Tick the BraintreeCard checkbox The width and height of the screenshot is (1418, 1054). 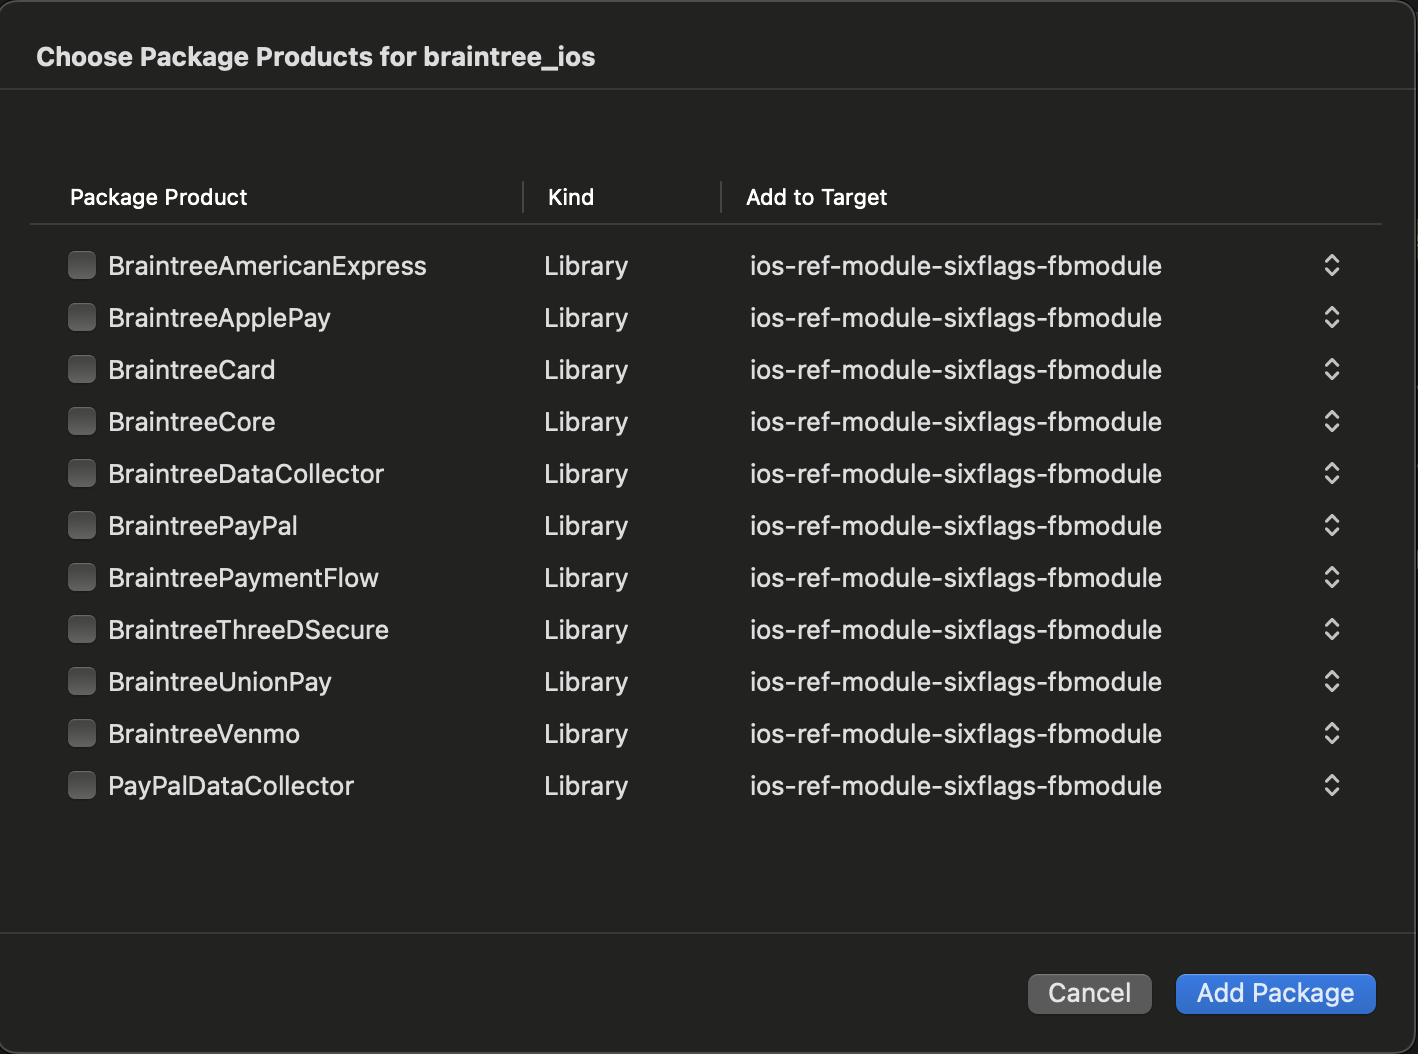(x=82, y=369)
